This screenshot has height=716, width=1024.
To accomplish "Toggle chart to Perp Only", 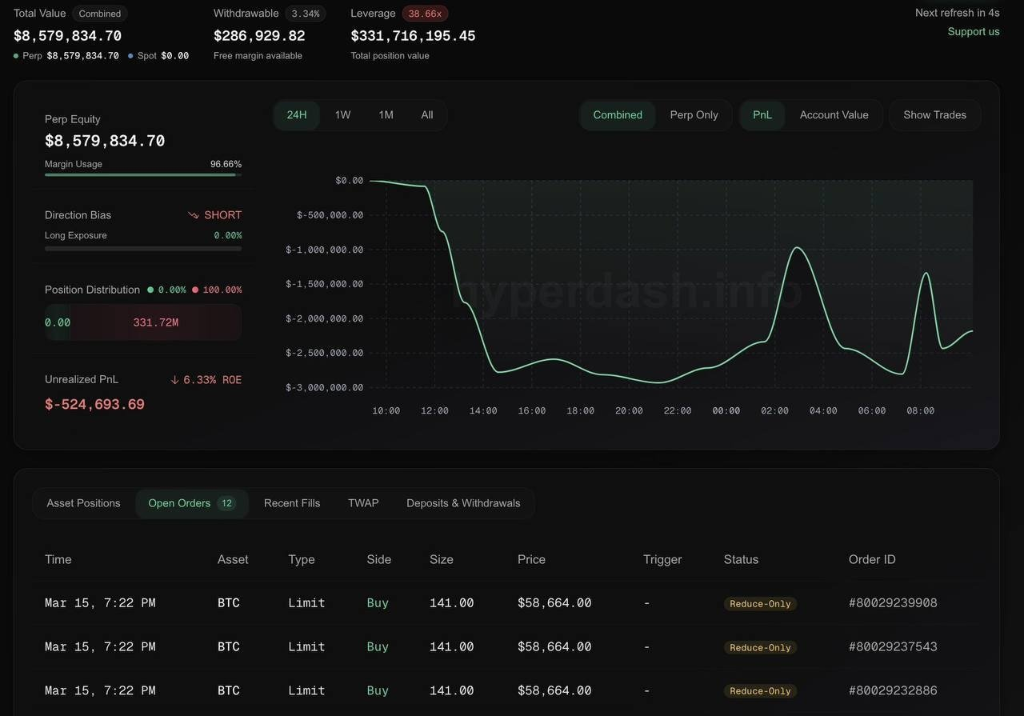I will click(694, 115).
